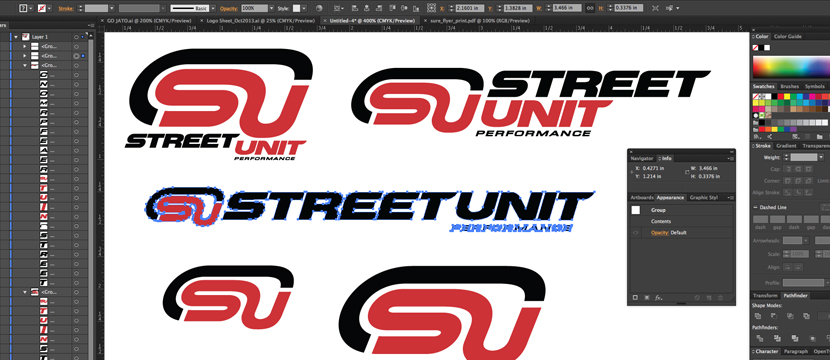Expand the first group under Layer 1

point(24,47)
